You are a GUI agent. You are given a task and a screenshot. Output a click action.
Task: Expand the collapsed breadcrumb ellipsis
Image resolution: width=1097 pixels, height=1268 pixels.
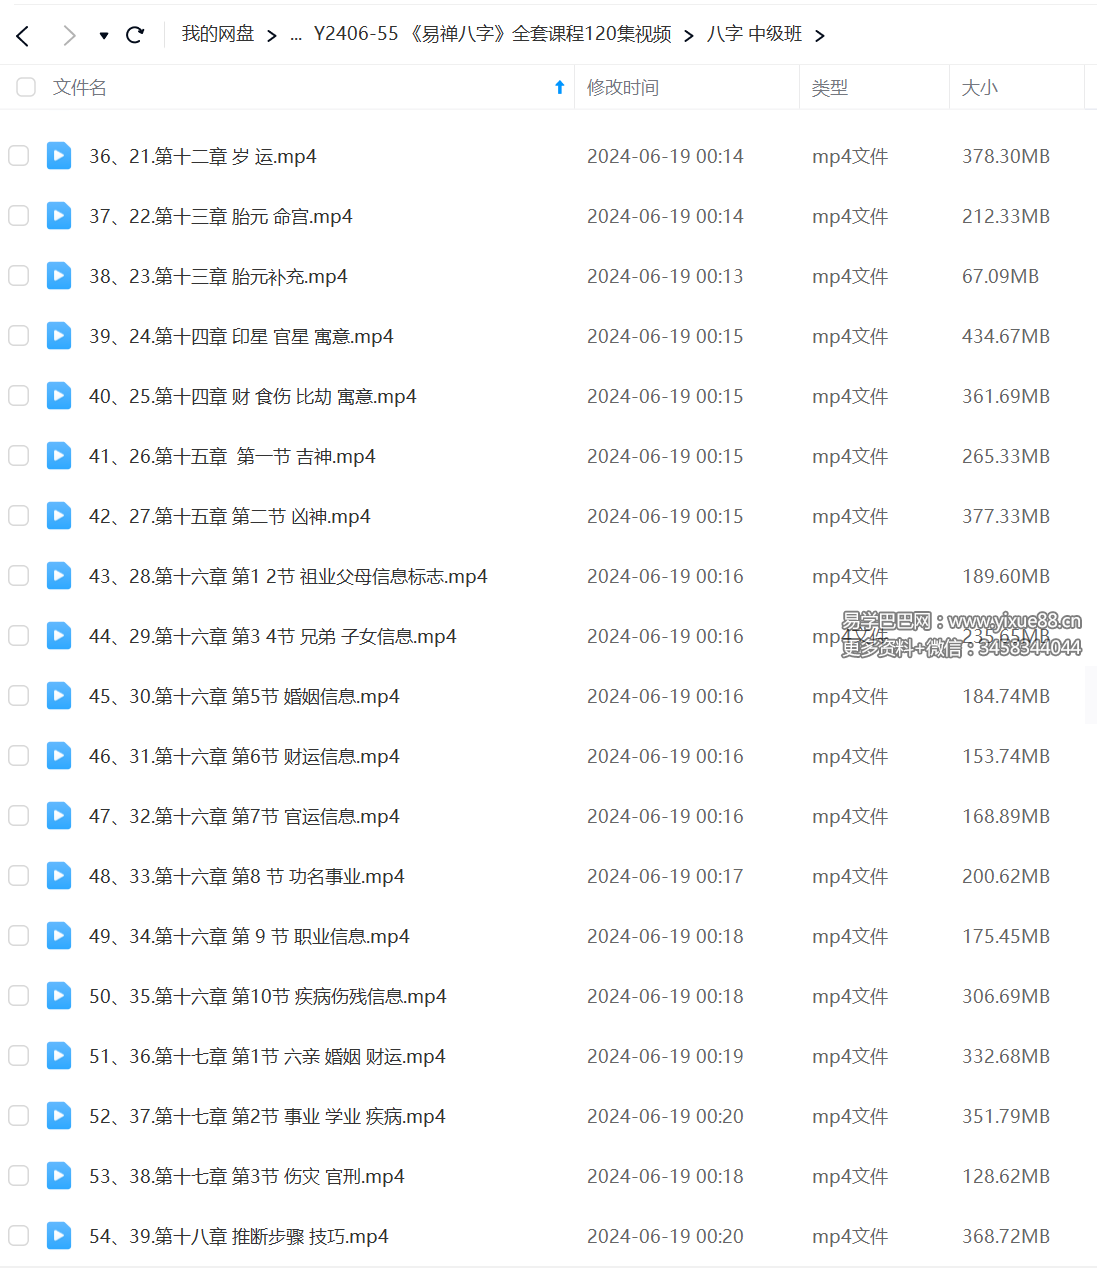296,36
